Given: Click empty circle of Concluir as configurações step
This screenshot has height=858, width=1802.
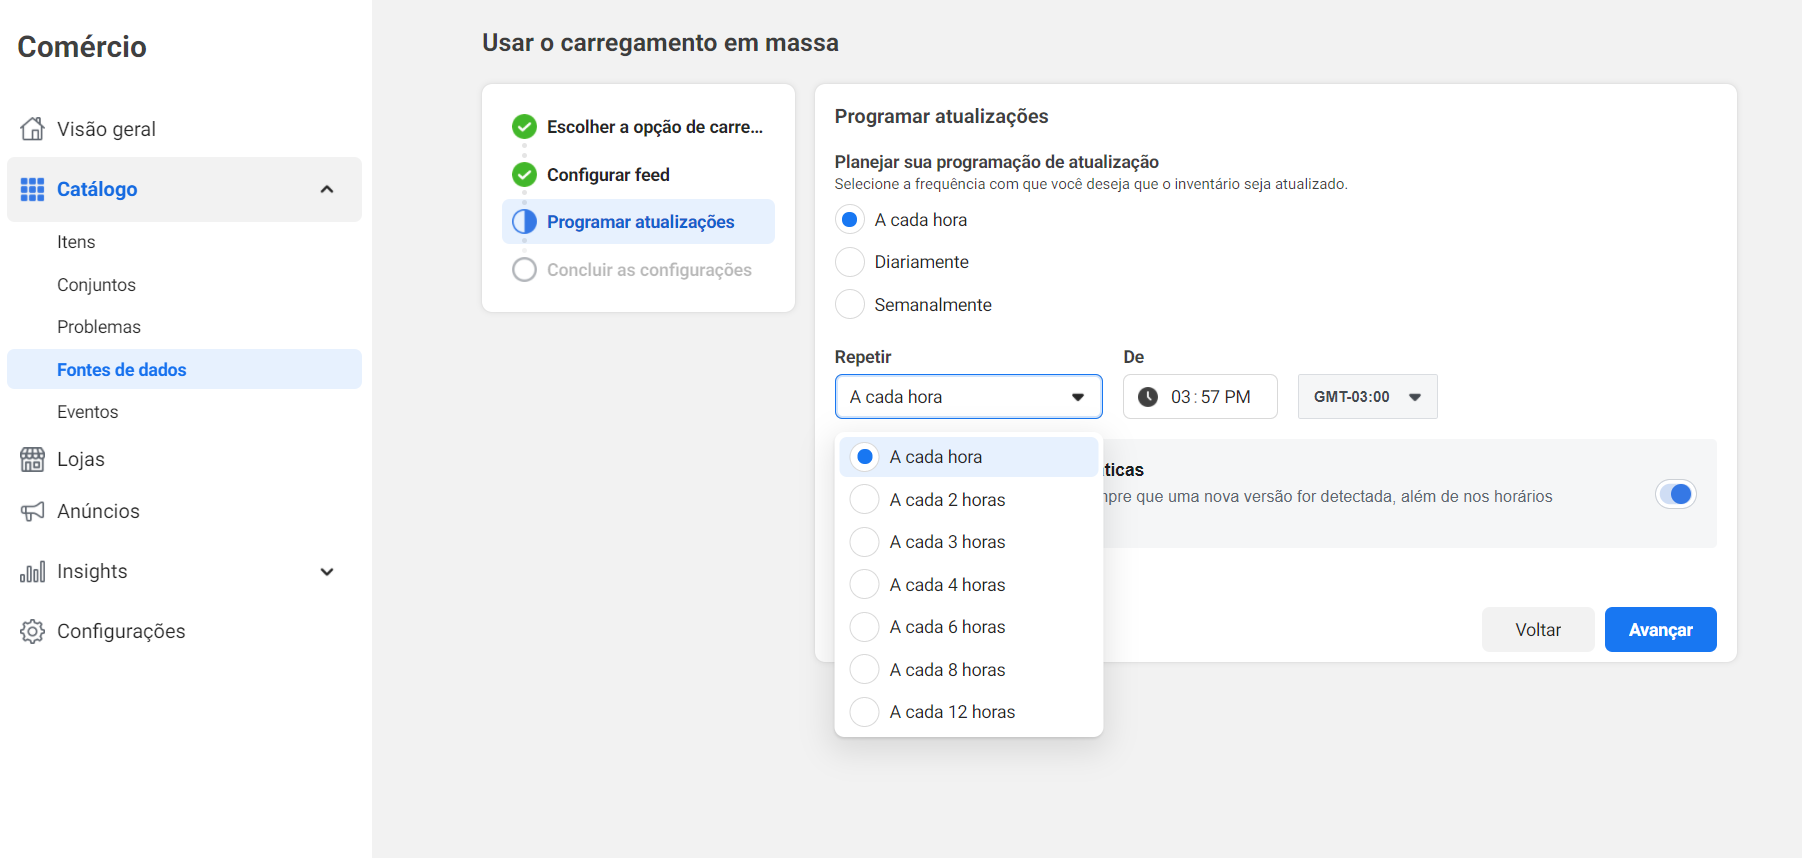Looking at the screenshot, I should (524, 270).
